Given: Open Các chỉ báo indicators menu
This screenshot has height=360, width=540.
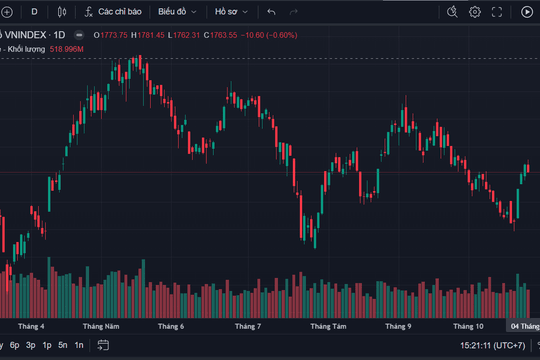Looking at the screenshot, I should pos(113,12).
